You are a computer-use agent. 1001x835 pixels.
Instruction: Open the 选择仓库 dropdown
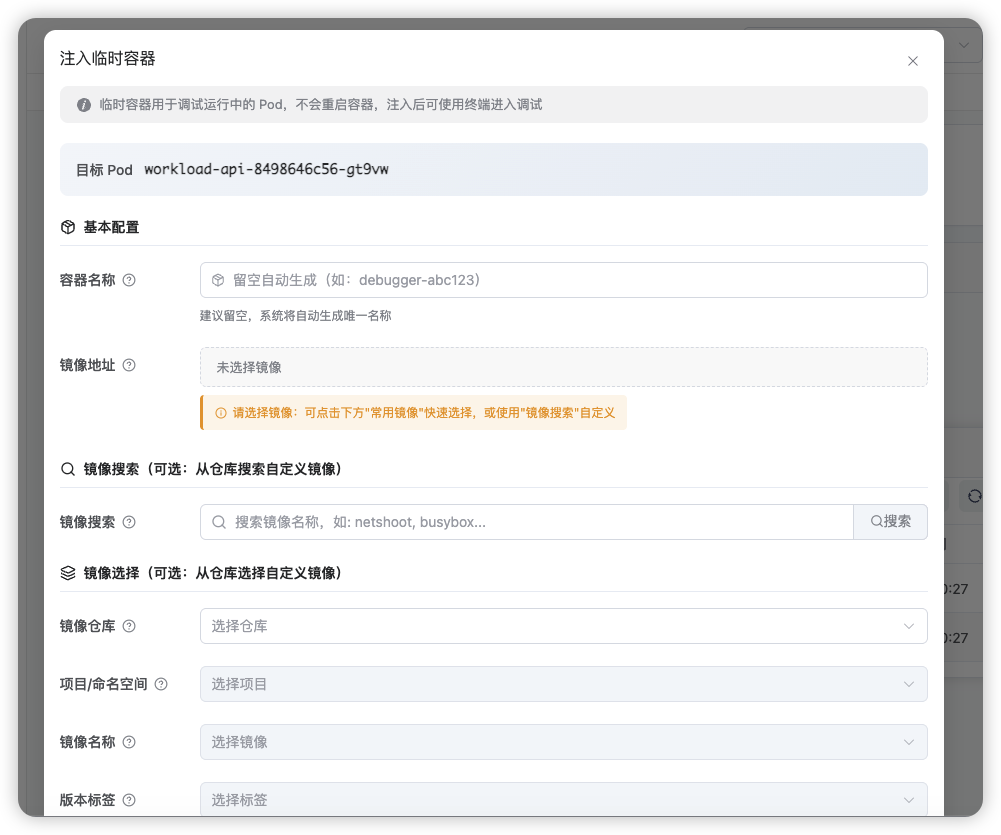(563, 626)
